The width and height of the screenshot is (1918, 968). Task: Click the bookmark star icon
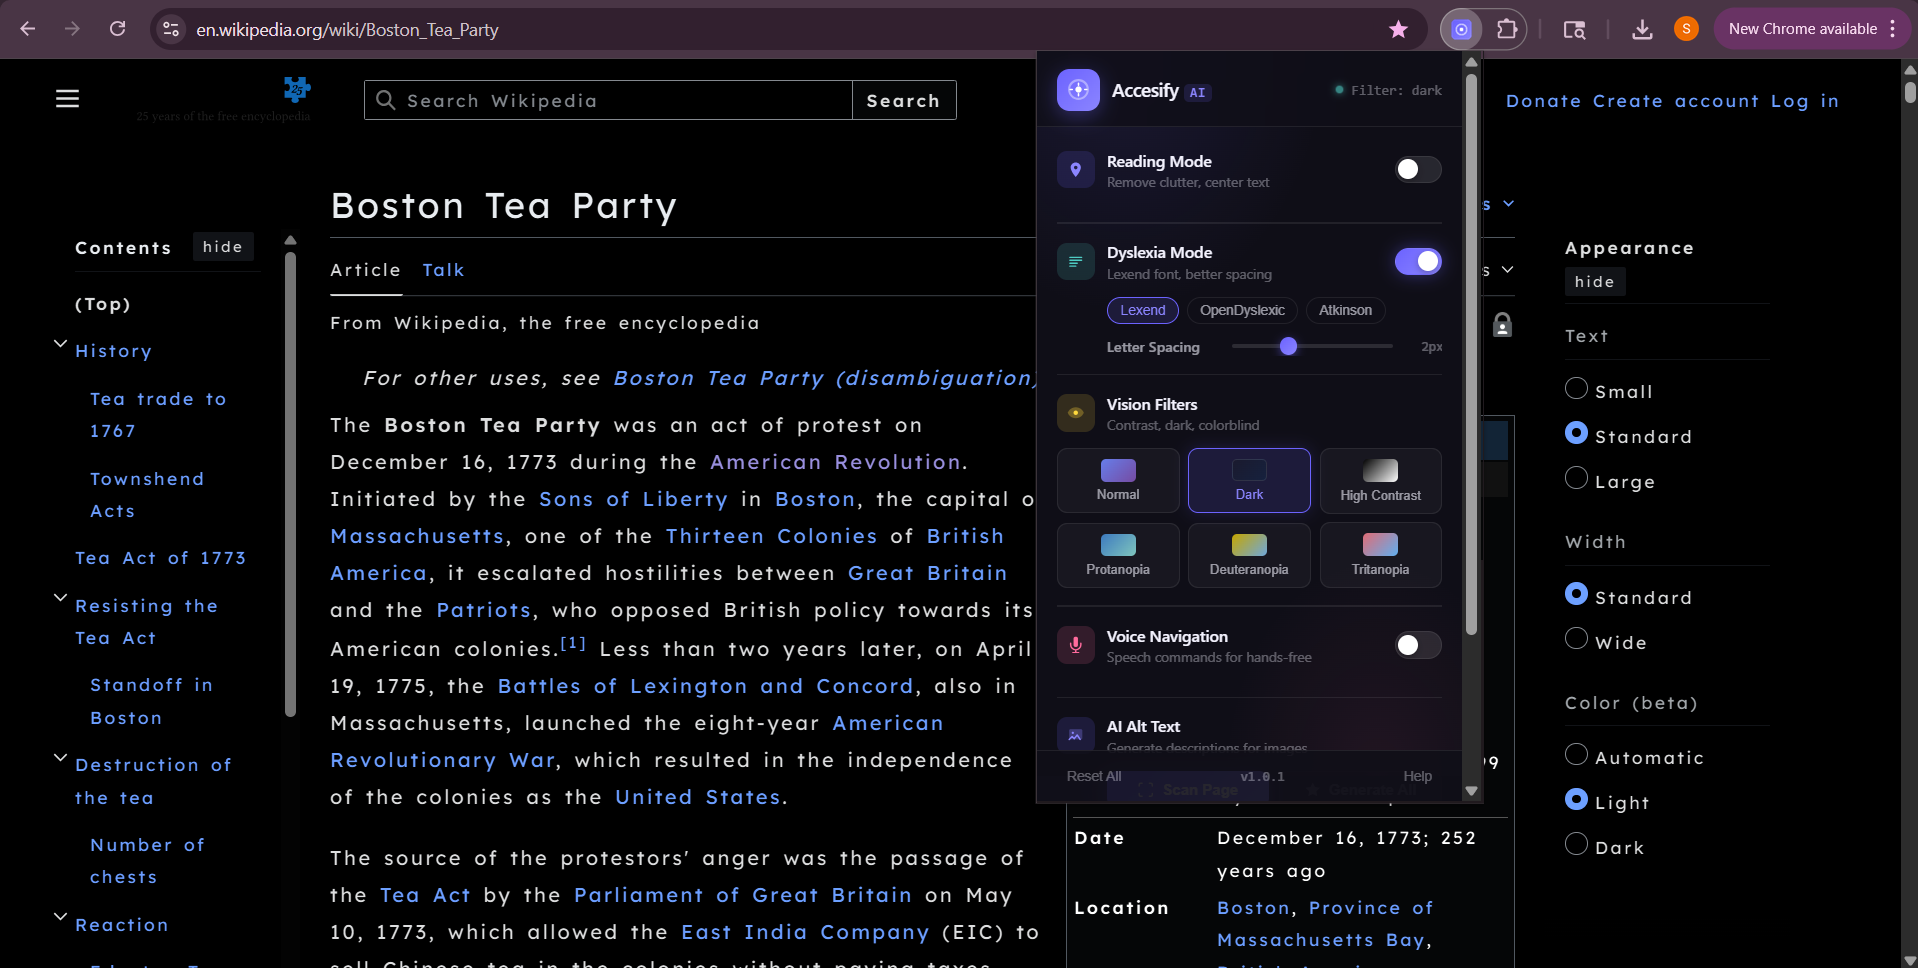[x=1398, y=29]
